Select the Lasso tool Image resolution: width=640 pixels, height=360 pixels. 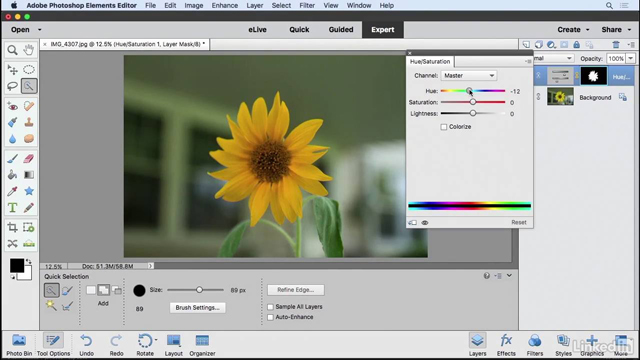(x=12, y=86)
